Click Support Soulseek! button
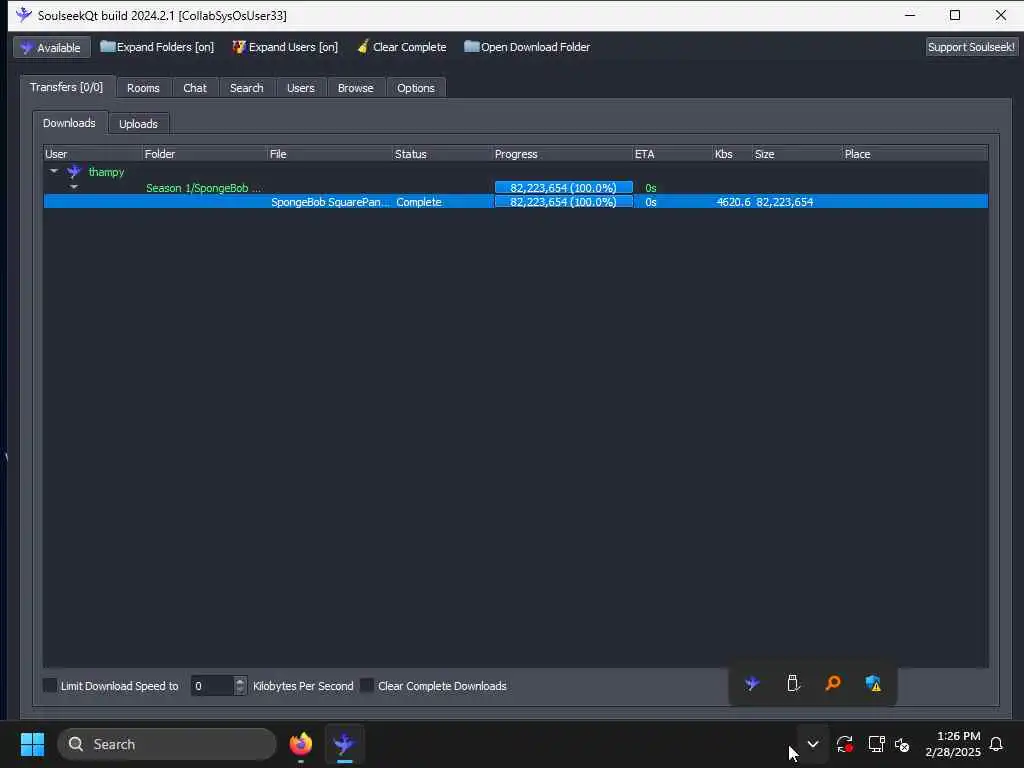 click(971, 47)
